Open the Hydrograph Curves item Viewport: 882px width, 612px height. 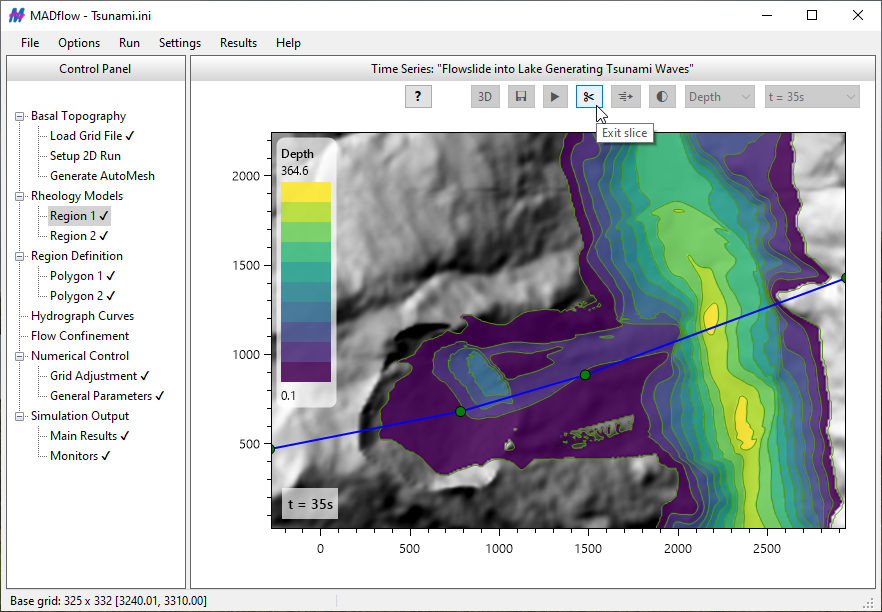82,316
